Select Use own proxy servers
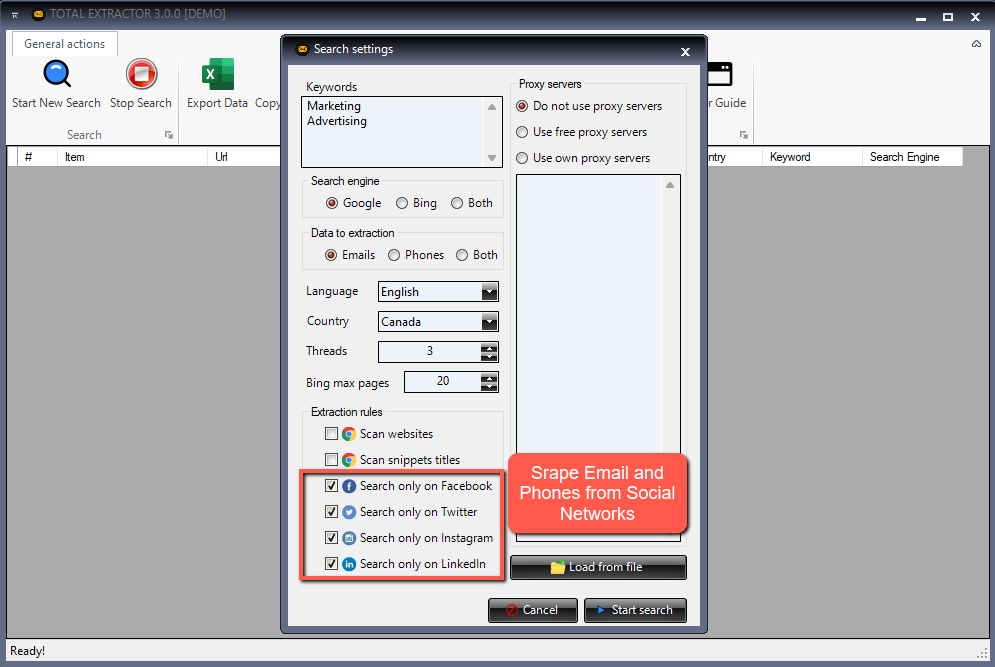The height and width of the screenshot is (667, 995). point(522,158)
